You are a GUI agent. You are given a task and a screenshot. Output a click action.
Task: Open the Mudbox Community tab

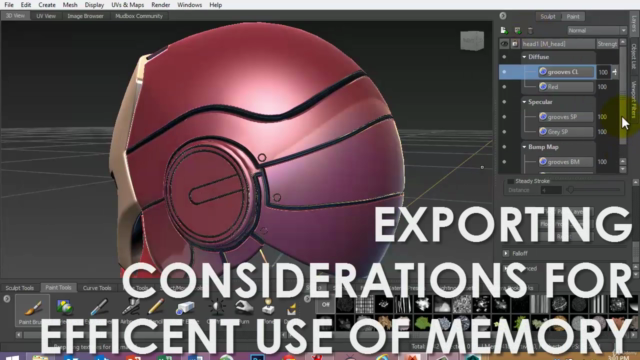tap(139, 16)
